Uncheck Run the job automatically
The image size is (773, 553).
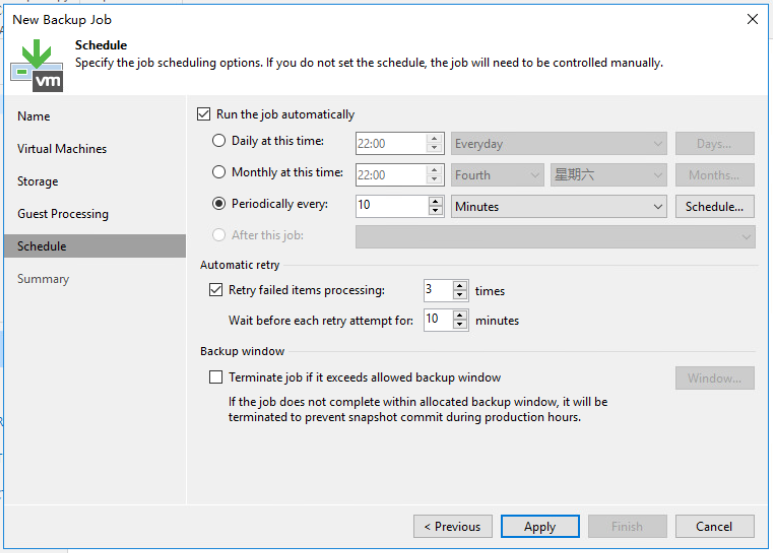pos(204,114)
